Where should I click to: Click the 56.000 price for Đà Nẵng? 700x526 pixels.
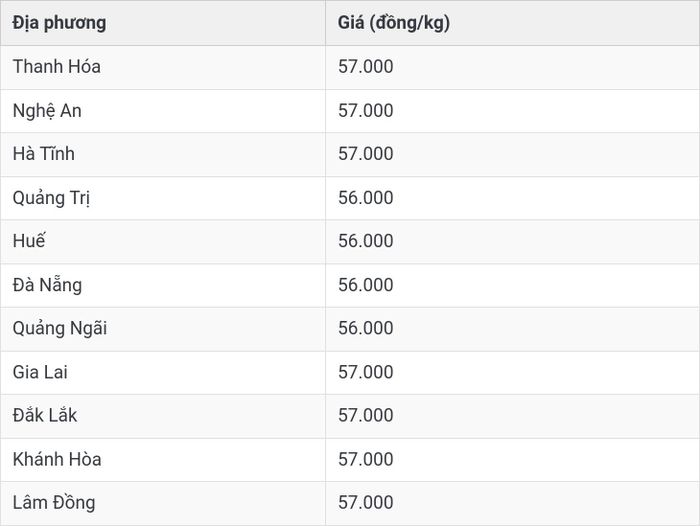[x=366, y=285]
